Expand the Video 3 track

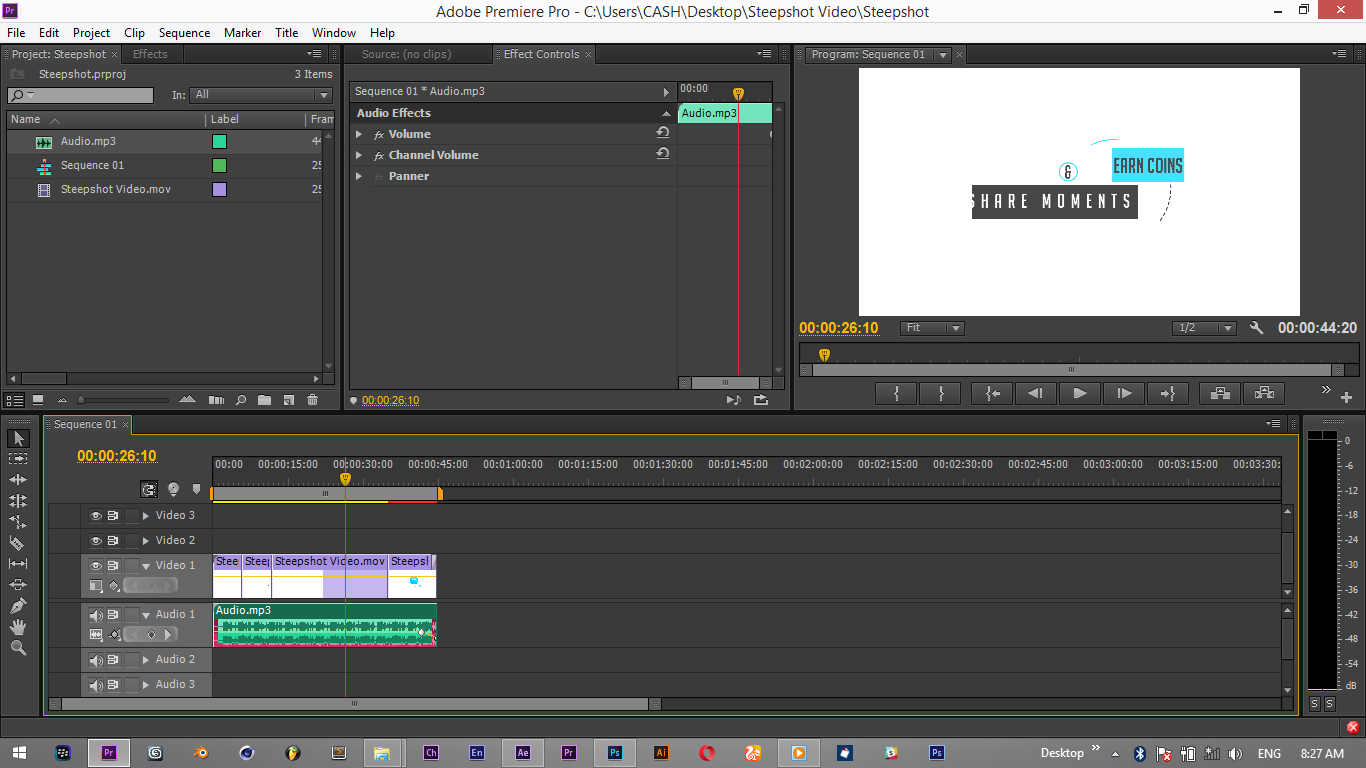(x=146, y=516)
